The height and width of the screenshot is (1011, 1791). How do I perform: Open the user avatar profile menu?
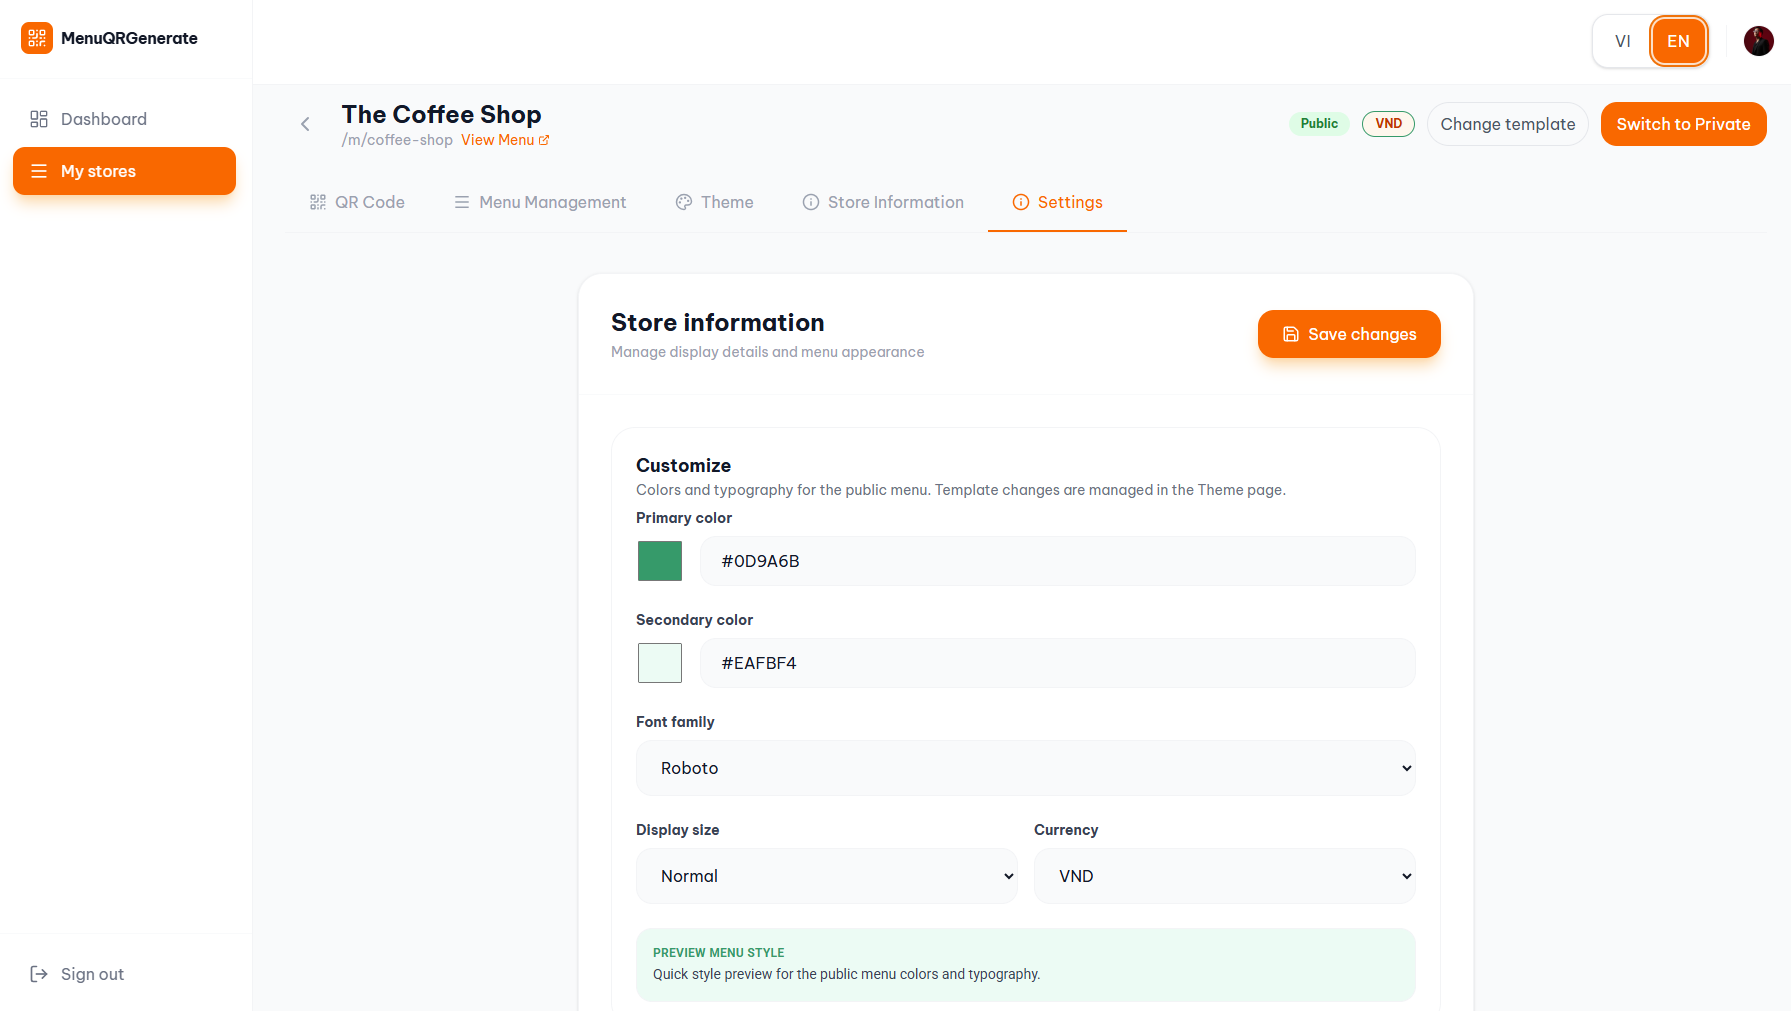coord(1758,41)
